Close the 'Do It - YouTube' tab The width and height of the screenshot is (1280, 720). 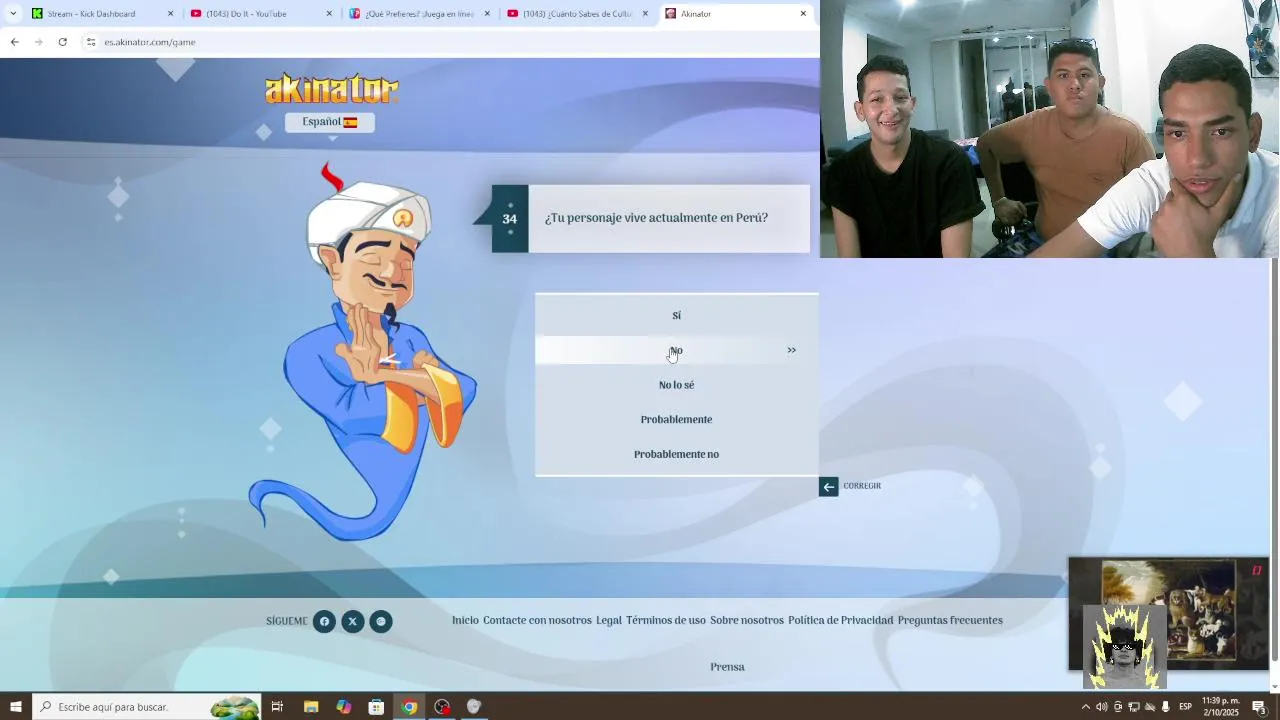coord(329,14)
